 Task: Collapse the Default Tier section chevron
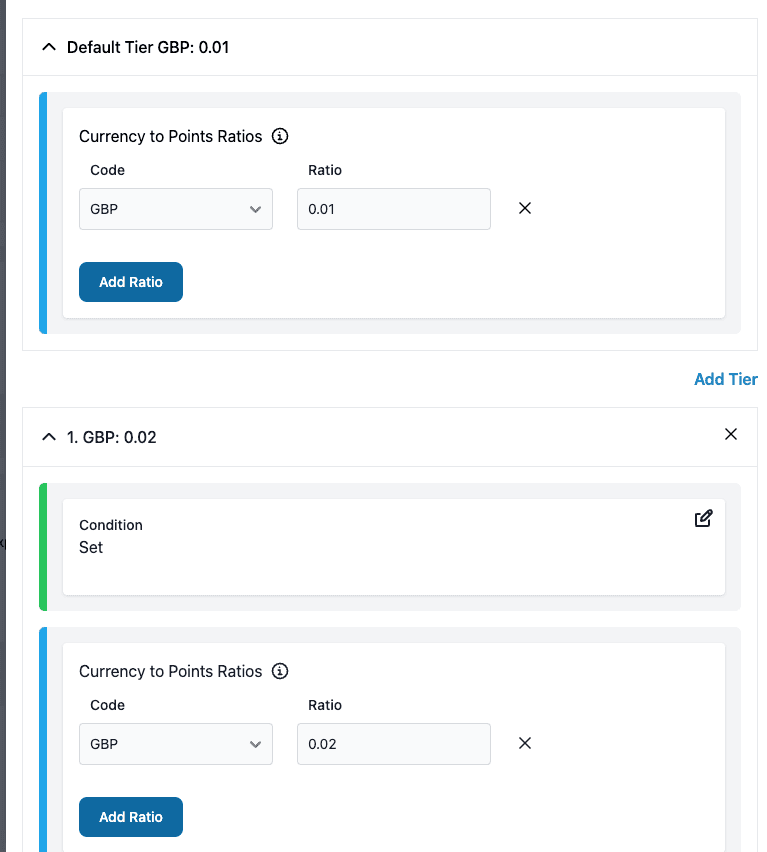48,47
